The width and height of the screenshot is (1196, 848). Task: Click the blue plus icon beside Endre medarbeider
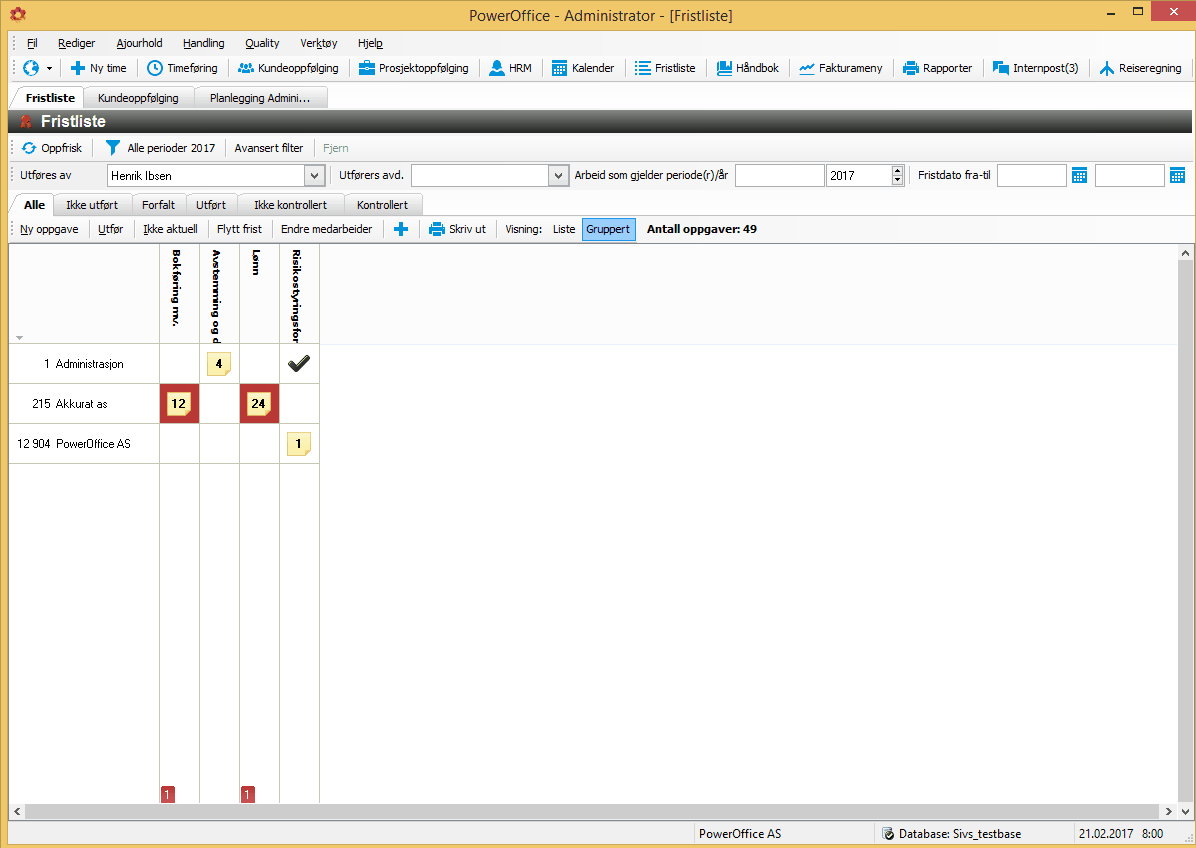click(400, 229)
